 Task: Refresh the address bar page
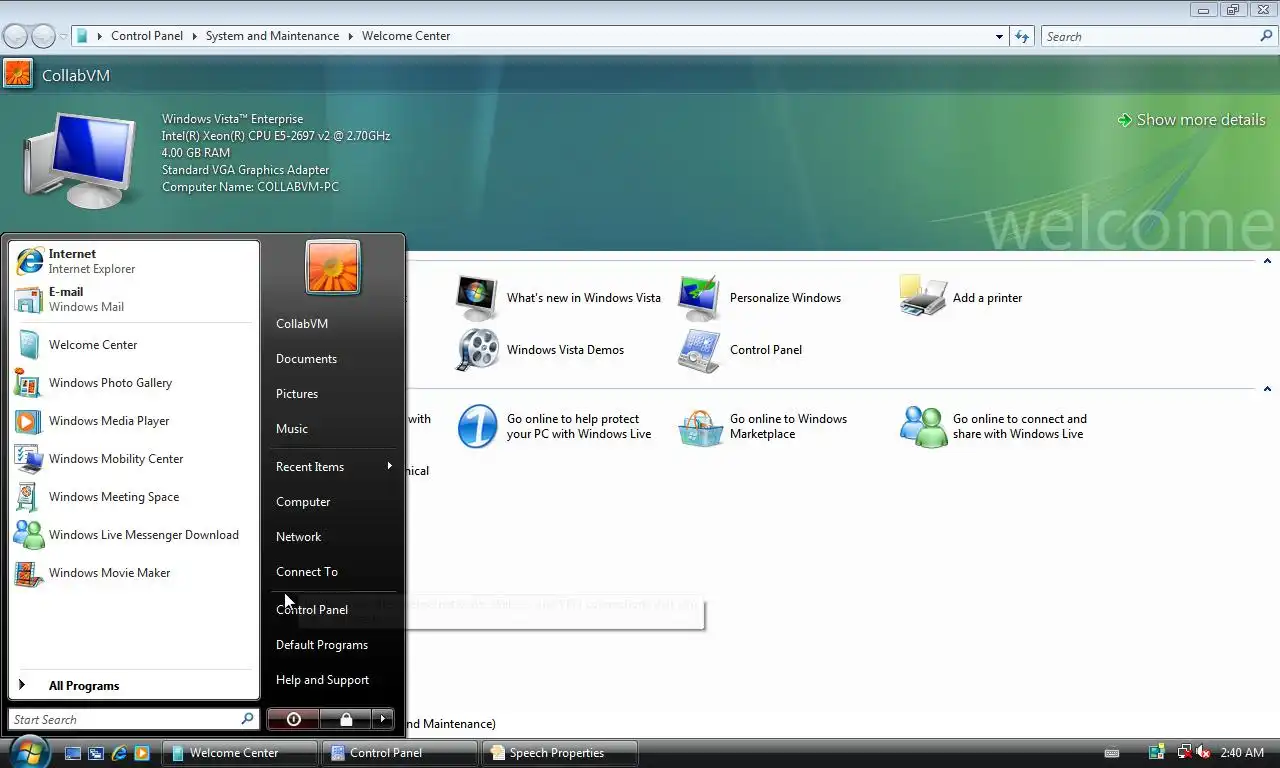click(1022, 37)
